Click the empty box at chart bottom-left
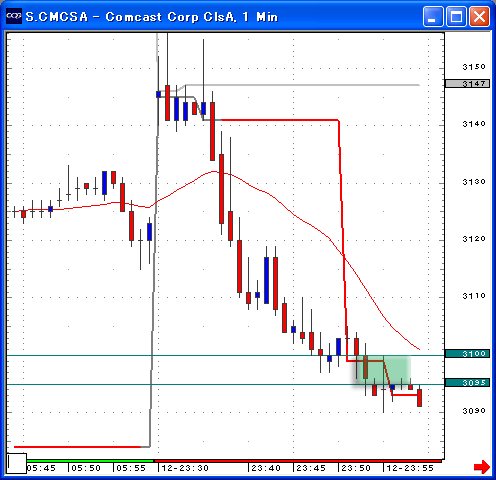496x480 pixels. pos(17,463)
